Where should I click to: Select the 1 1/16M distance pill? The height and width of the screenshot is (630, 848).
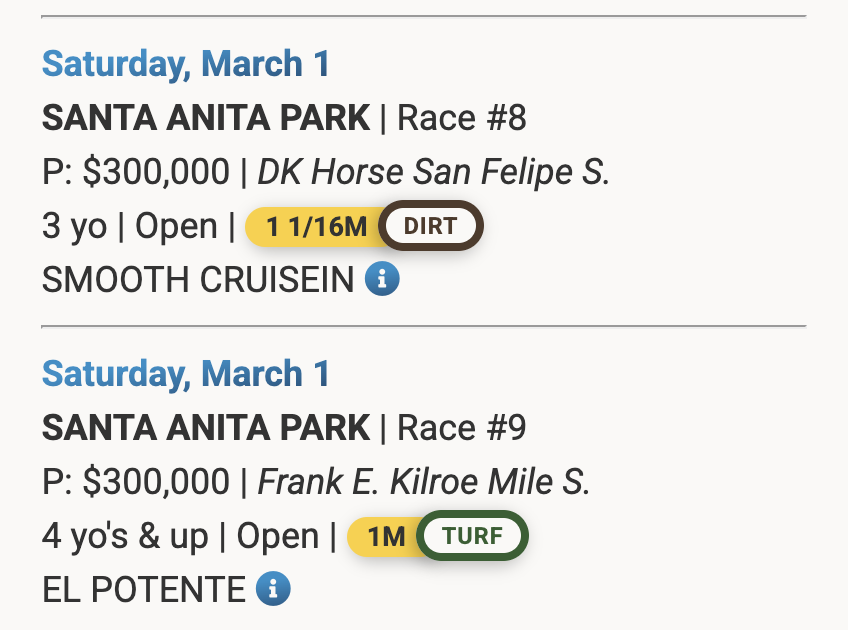tap(314, 227)
